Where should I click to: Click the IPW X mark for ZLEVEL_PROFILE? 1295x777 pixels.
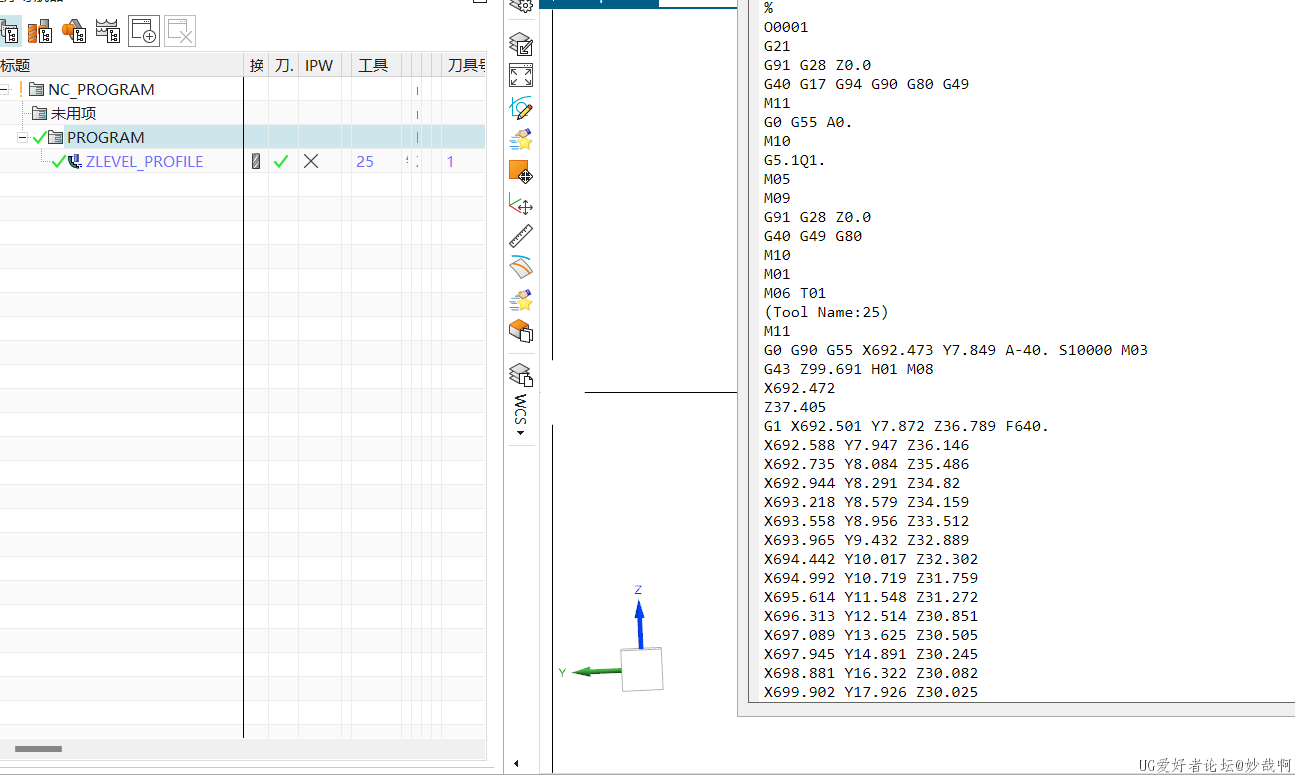tap(311, 161)
